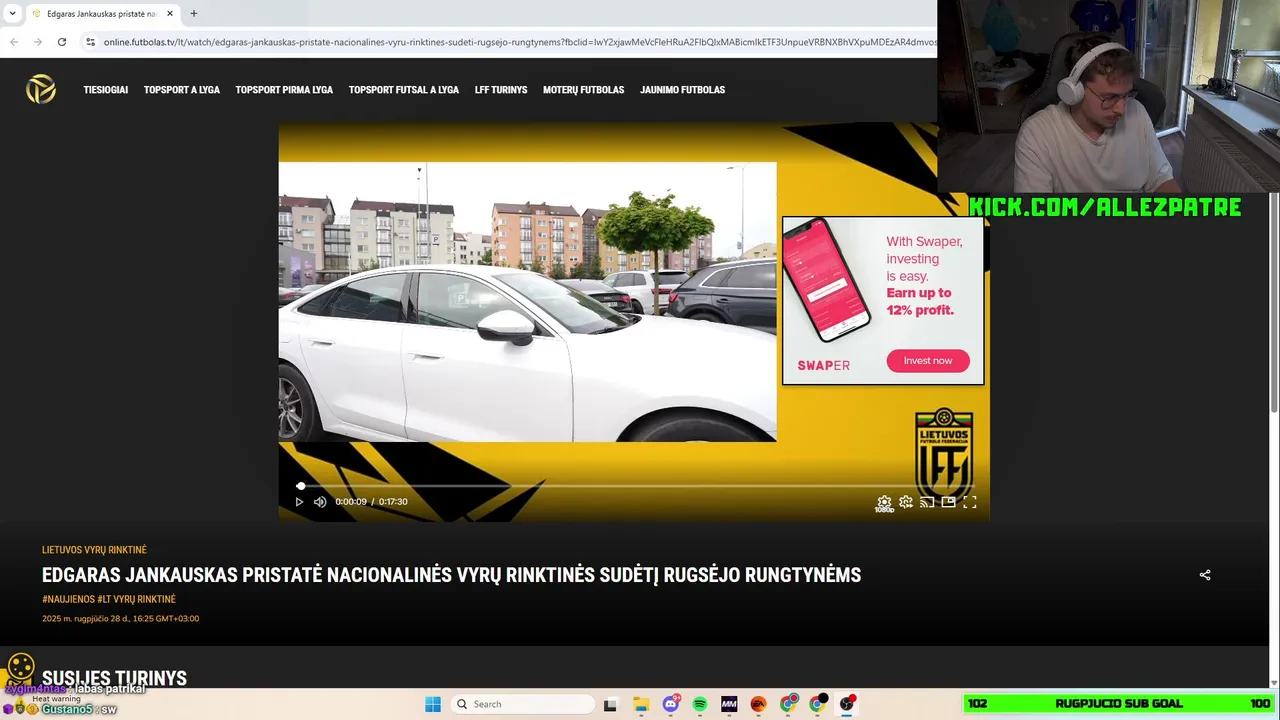
Task: Open the TOPSPORT PIRMA LYGA section
Action: coord(284,90)
